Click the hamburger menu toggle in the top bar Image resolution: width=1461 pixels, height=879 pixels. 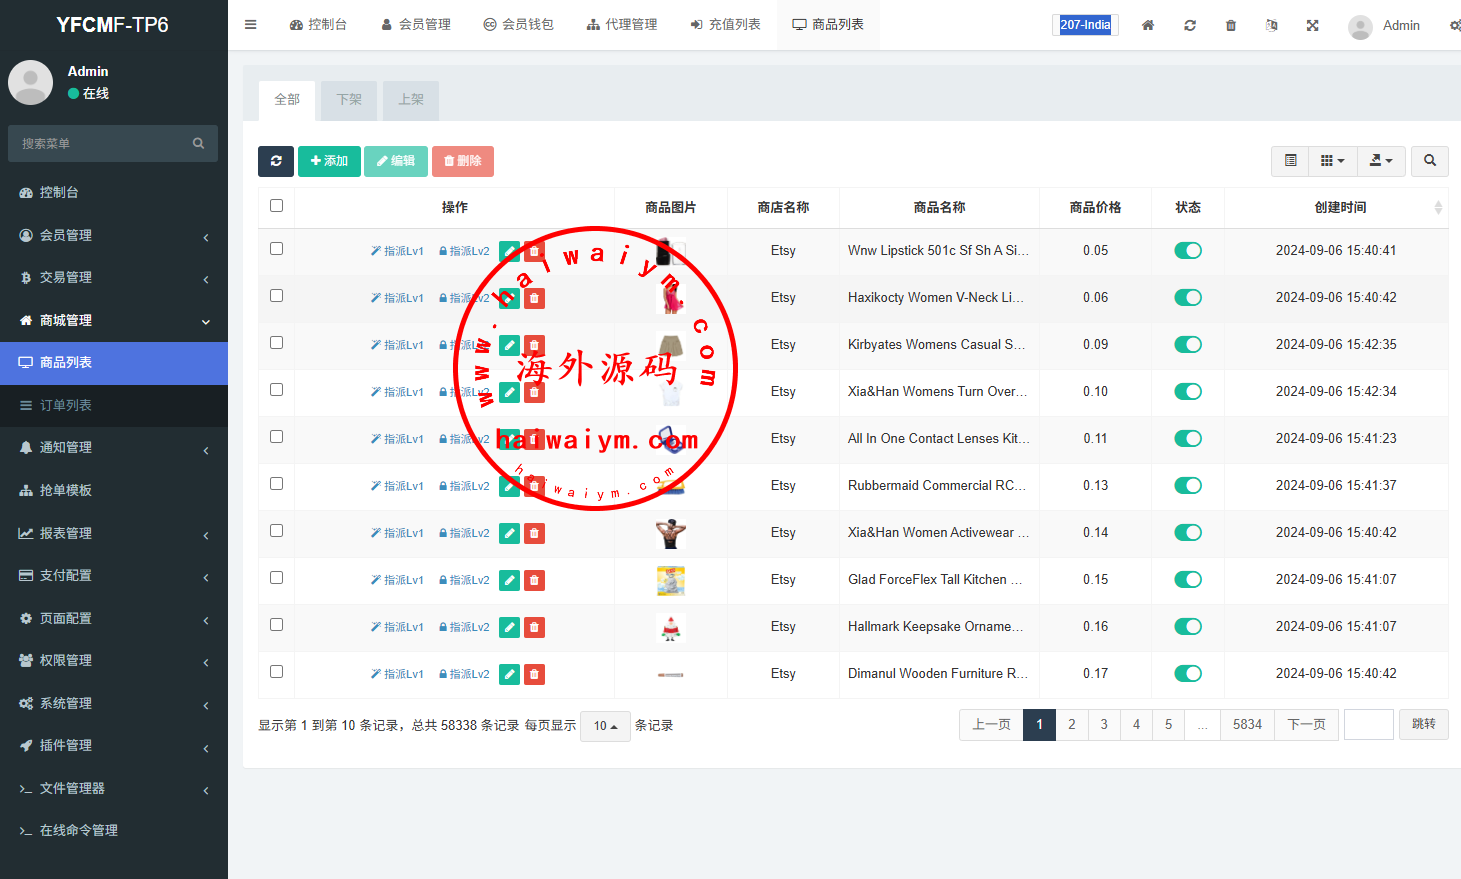[251, 25]
